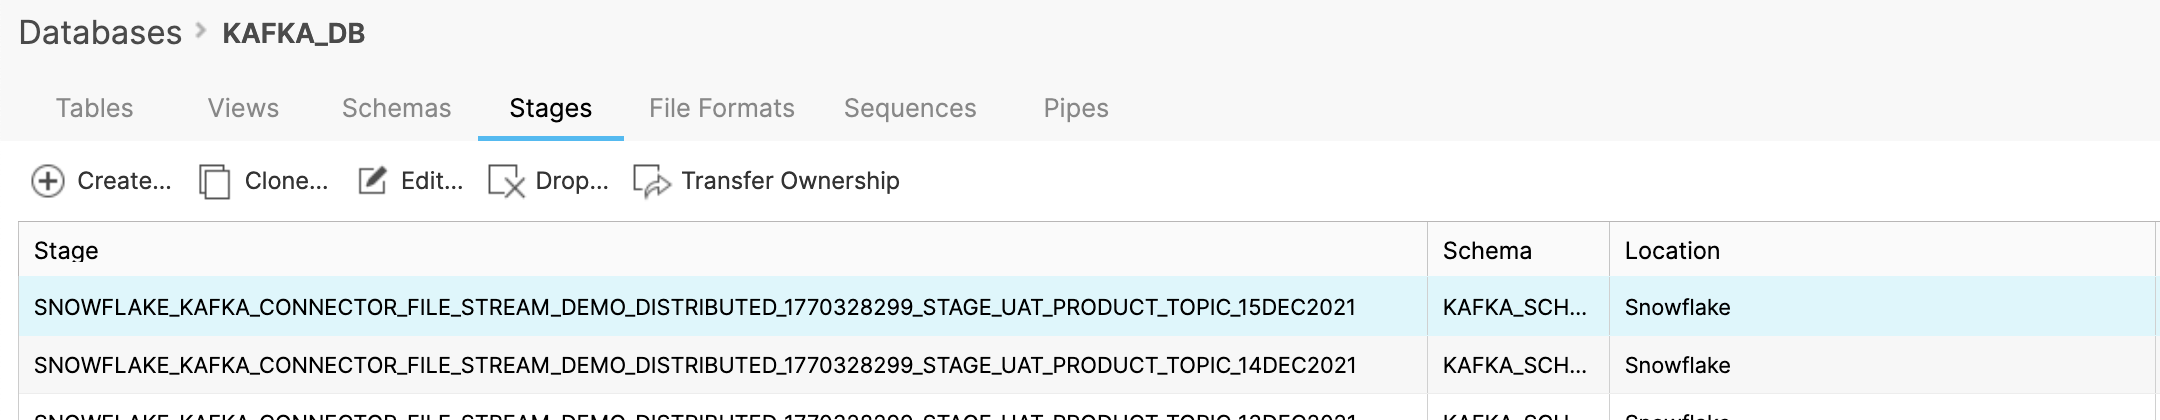
Task: Click the Transfer Ownership arrow icon
Action: [x=652, y=182]
